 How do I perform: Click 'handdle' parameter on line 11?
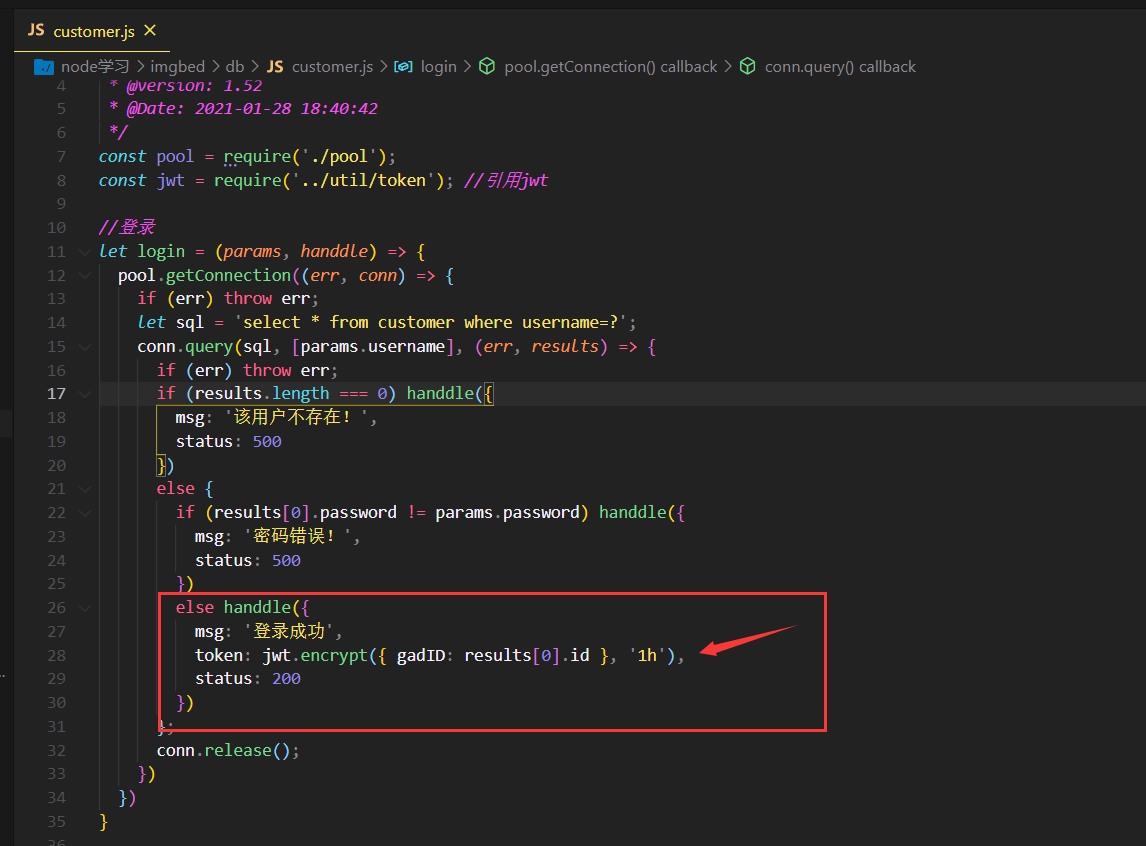tap(333, 251)
